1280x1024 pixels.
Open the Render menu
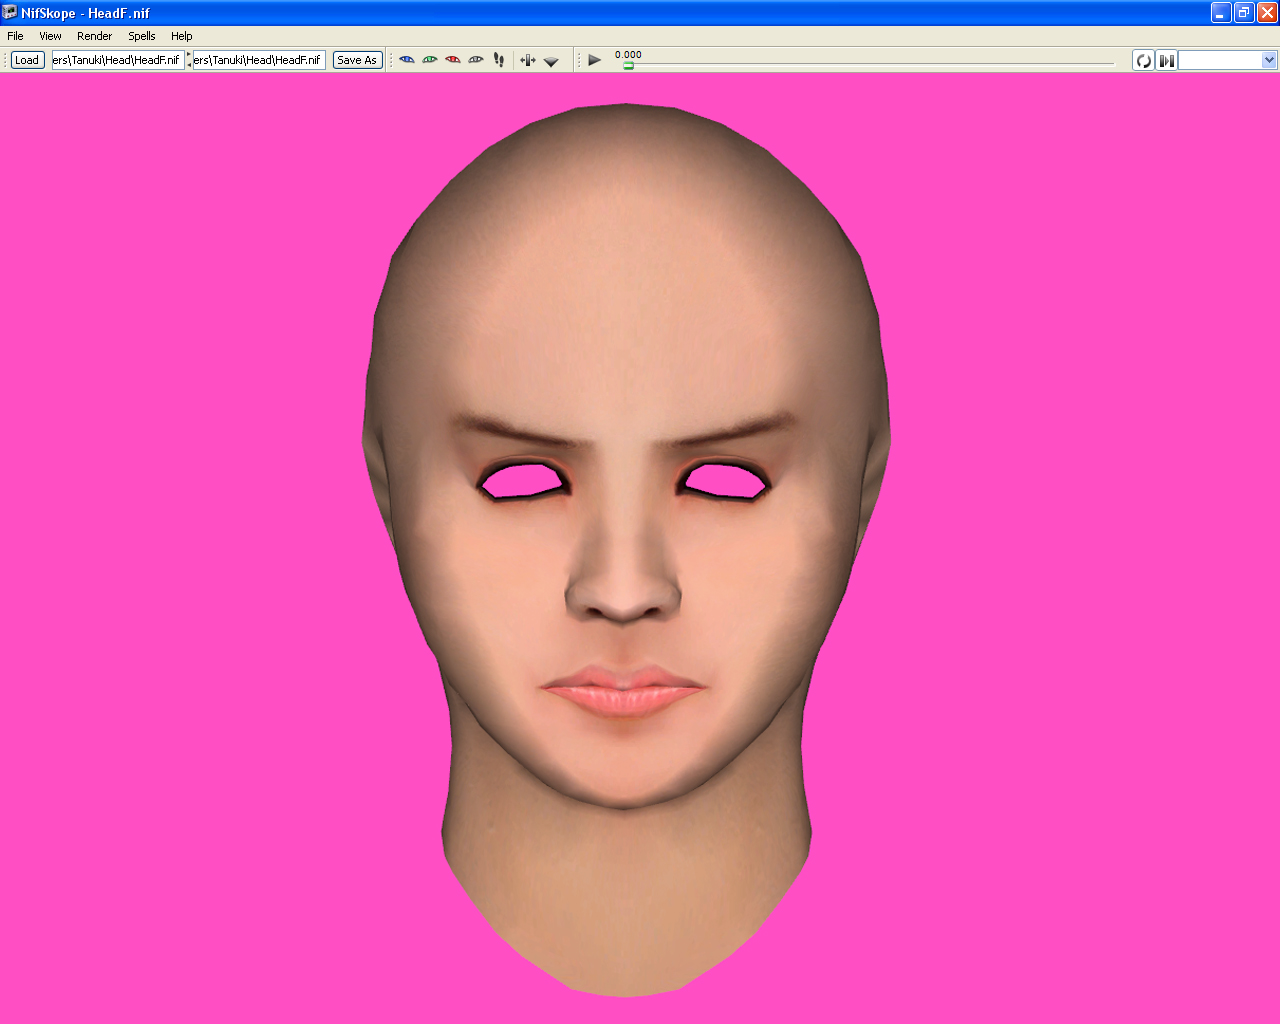click(94, 36)
